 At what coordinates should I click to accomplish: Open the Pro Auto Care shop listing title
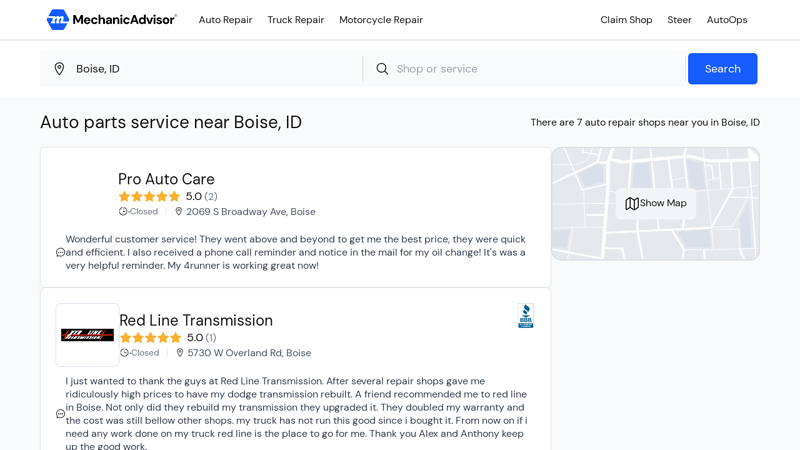tap(166, 179)
